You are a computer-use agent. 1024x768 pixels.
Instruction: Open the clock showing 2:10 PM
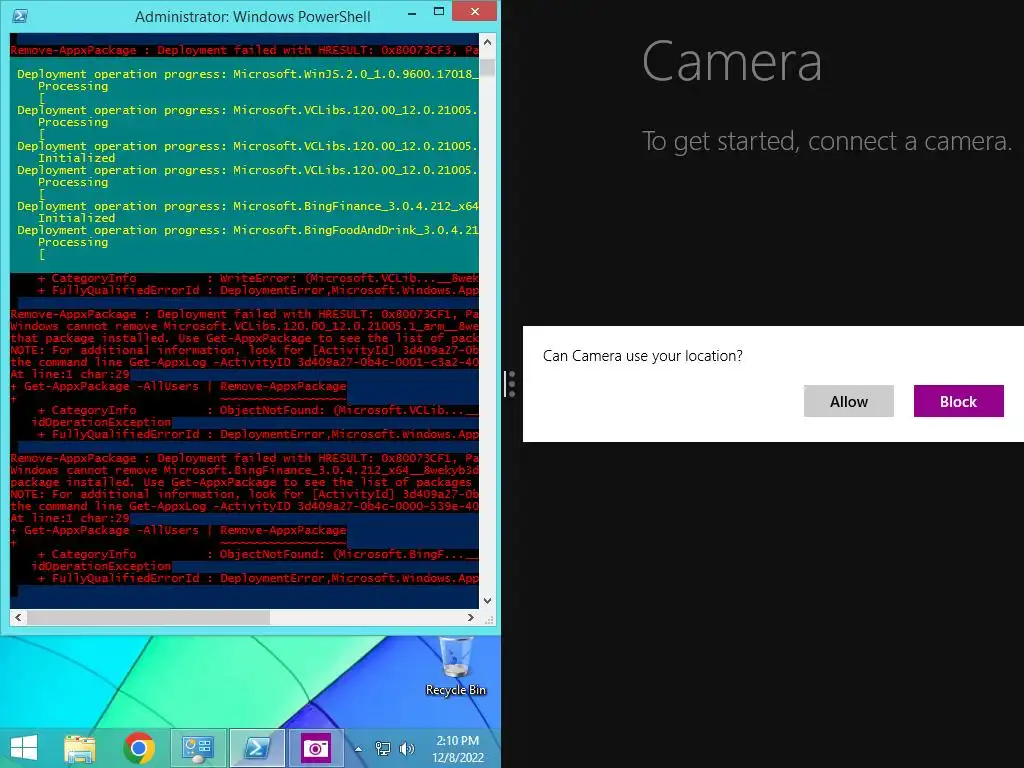458,749
